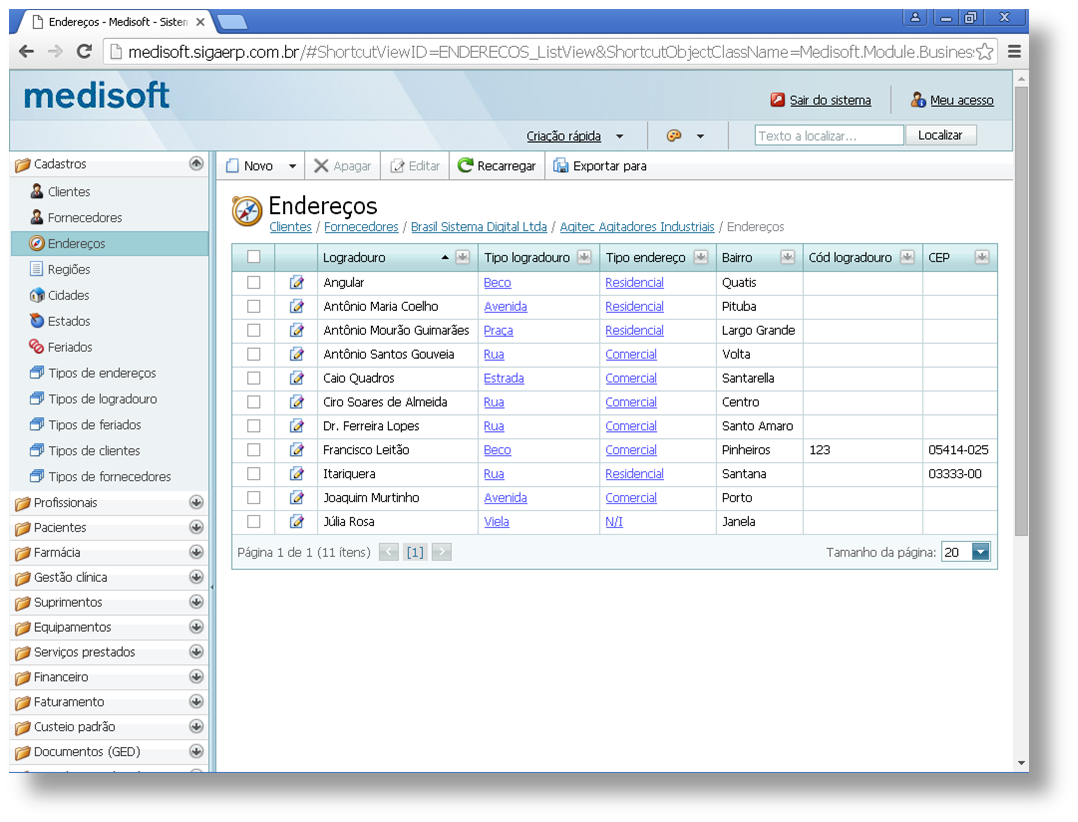This screenshot has width=1078, height=822.
Task: Open the page size dropdown
Action: pyautogui.click(x=980, y=552)
